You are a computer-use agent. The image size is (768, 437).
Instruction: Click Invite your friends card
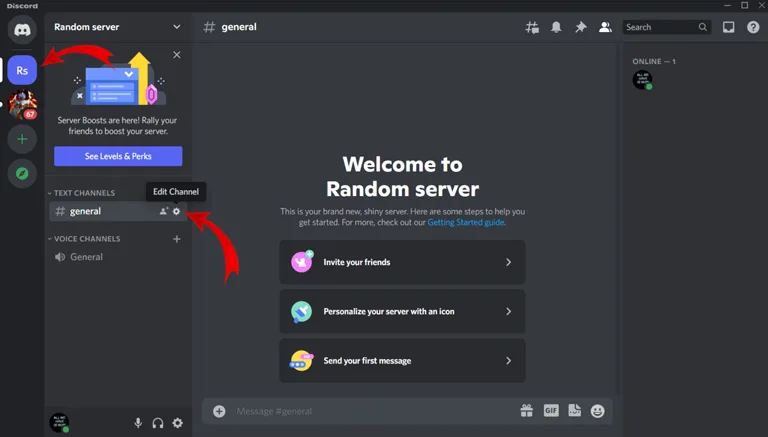(402, 262)
